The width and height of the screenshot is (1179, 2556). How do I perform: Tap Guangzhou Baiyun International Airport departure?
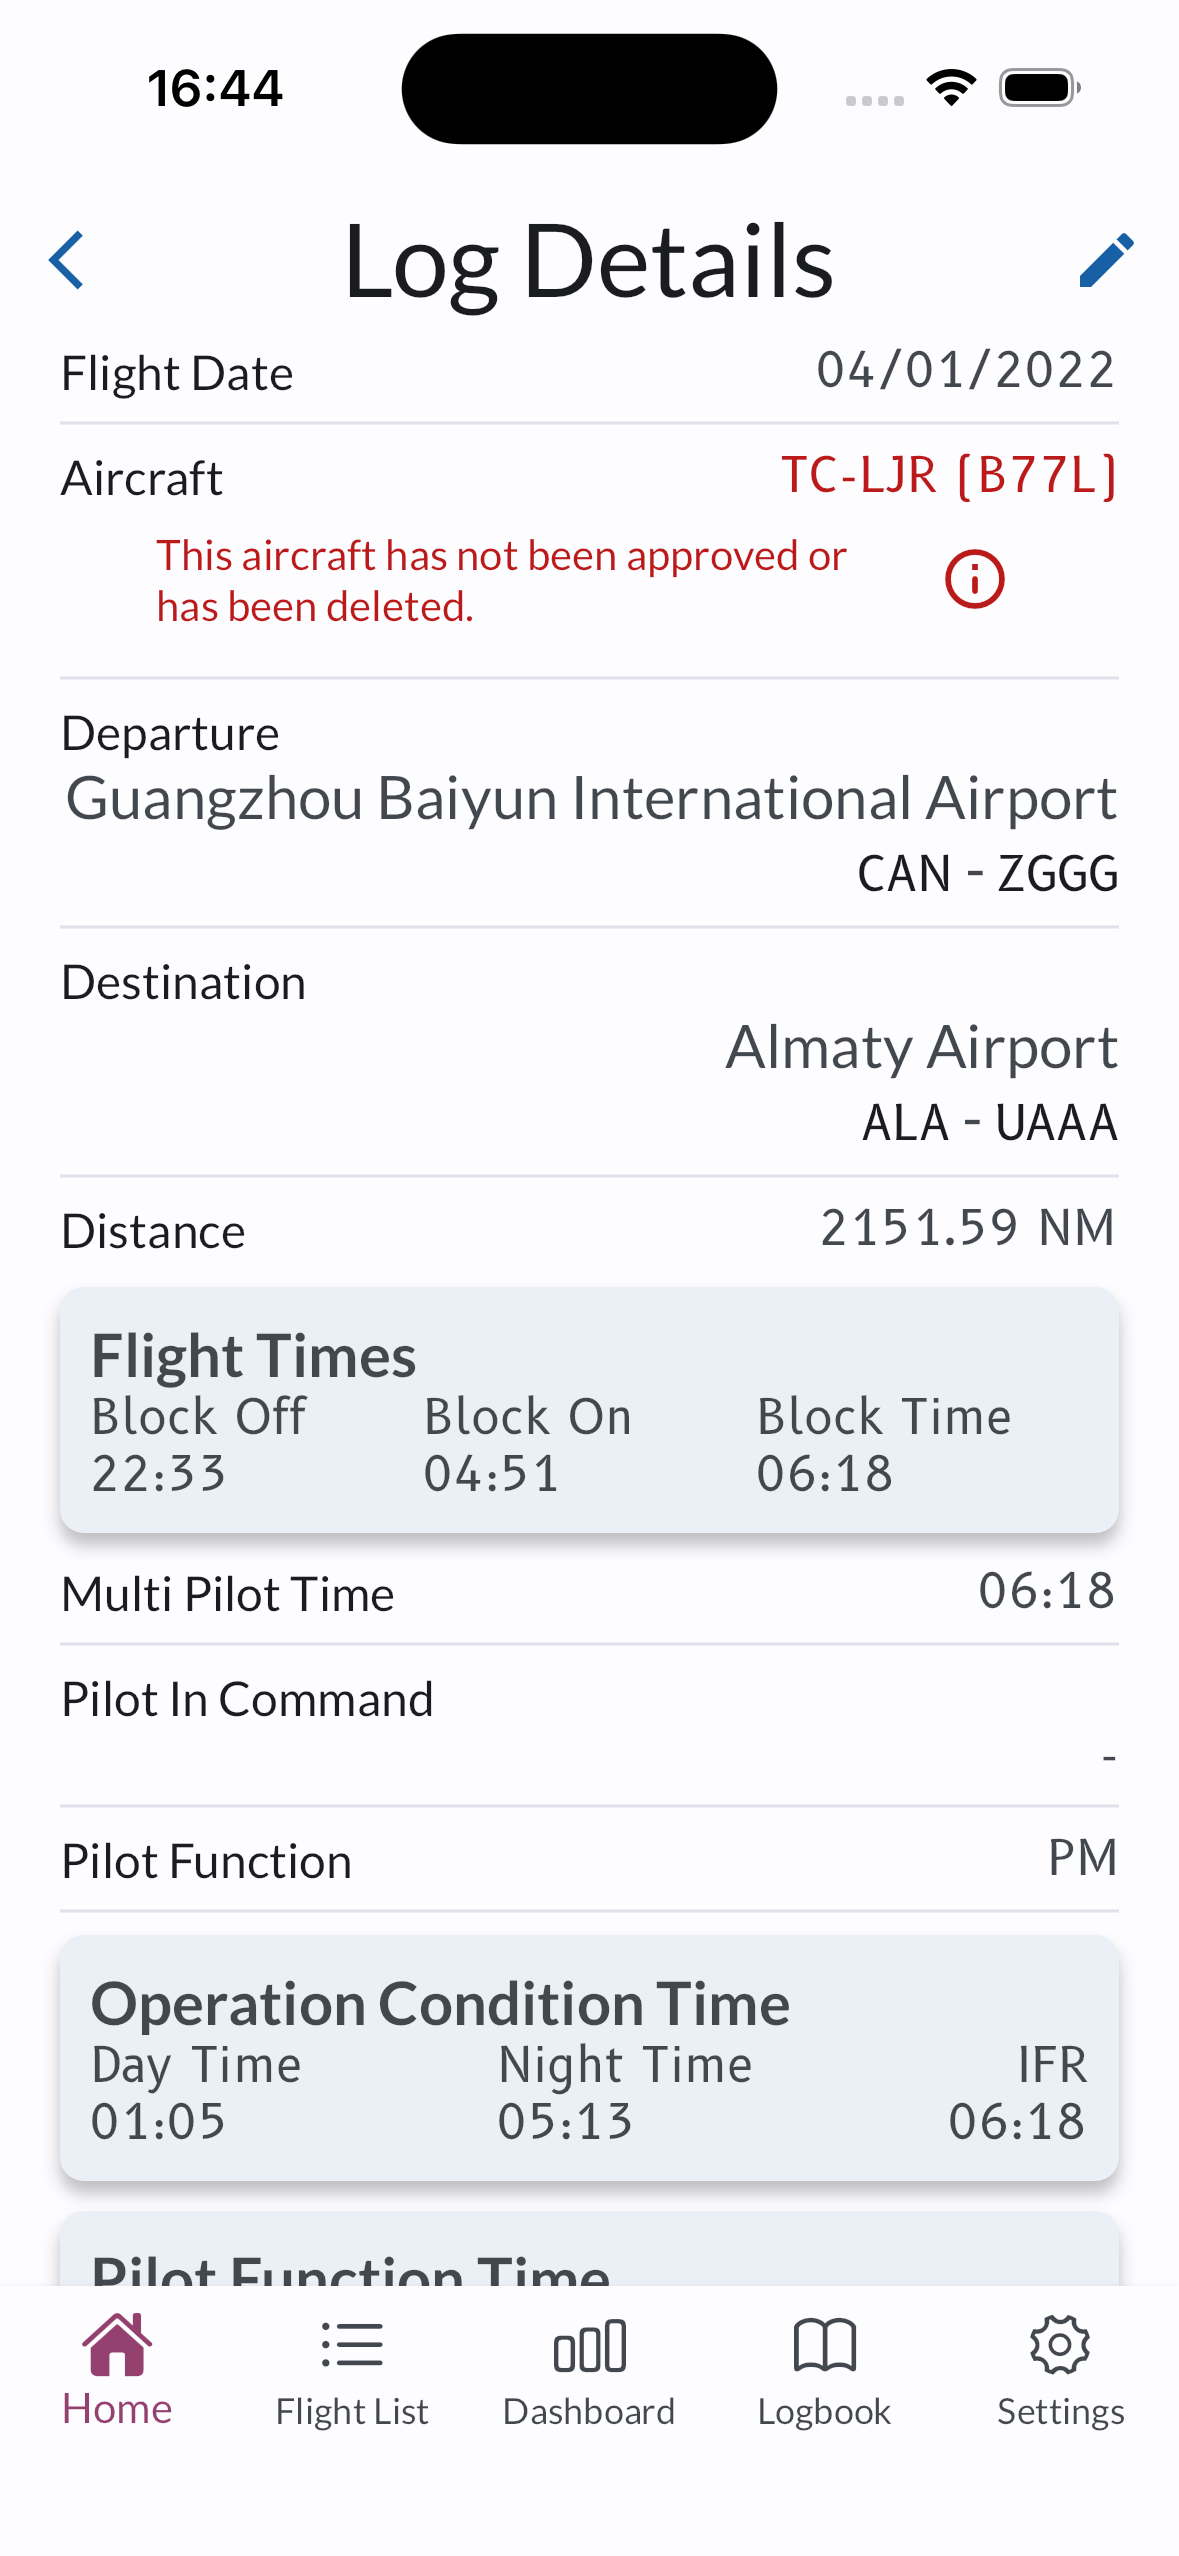coord(590,799)
